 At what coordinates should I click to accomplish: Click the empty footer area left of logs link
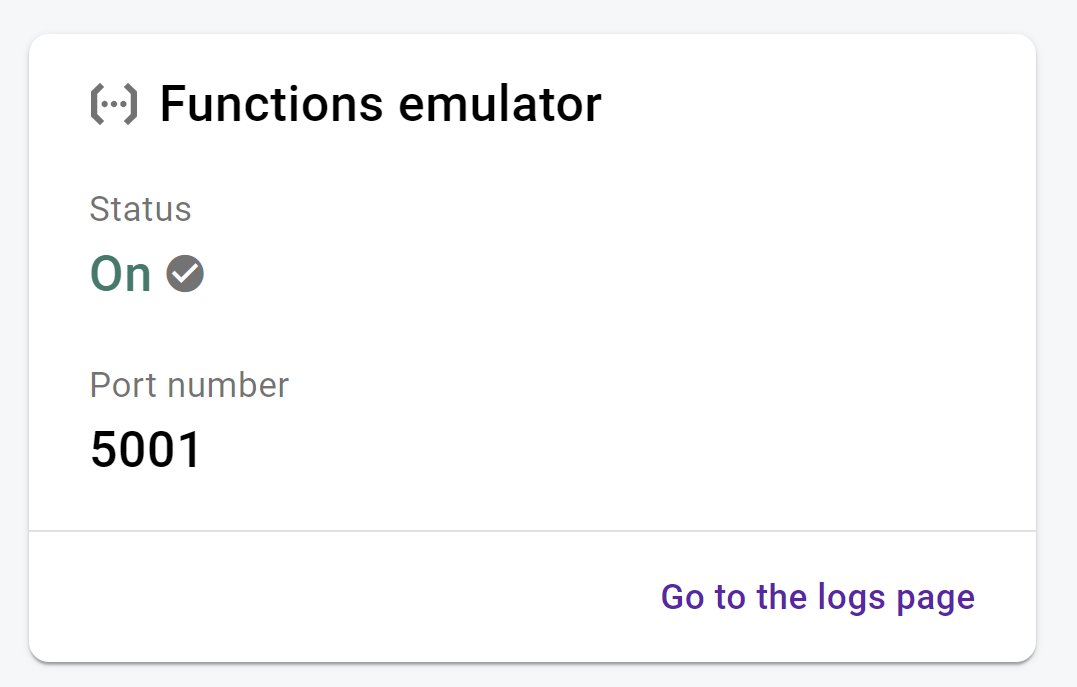(x=343, y=596)
